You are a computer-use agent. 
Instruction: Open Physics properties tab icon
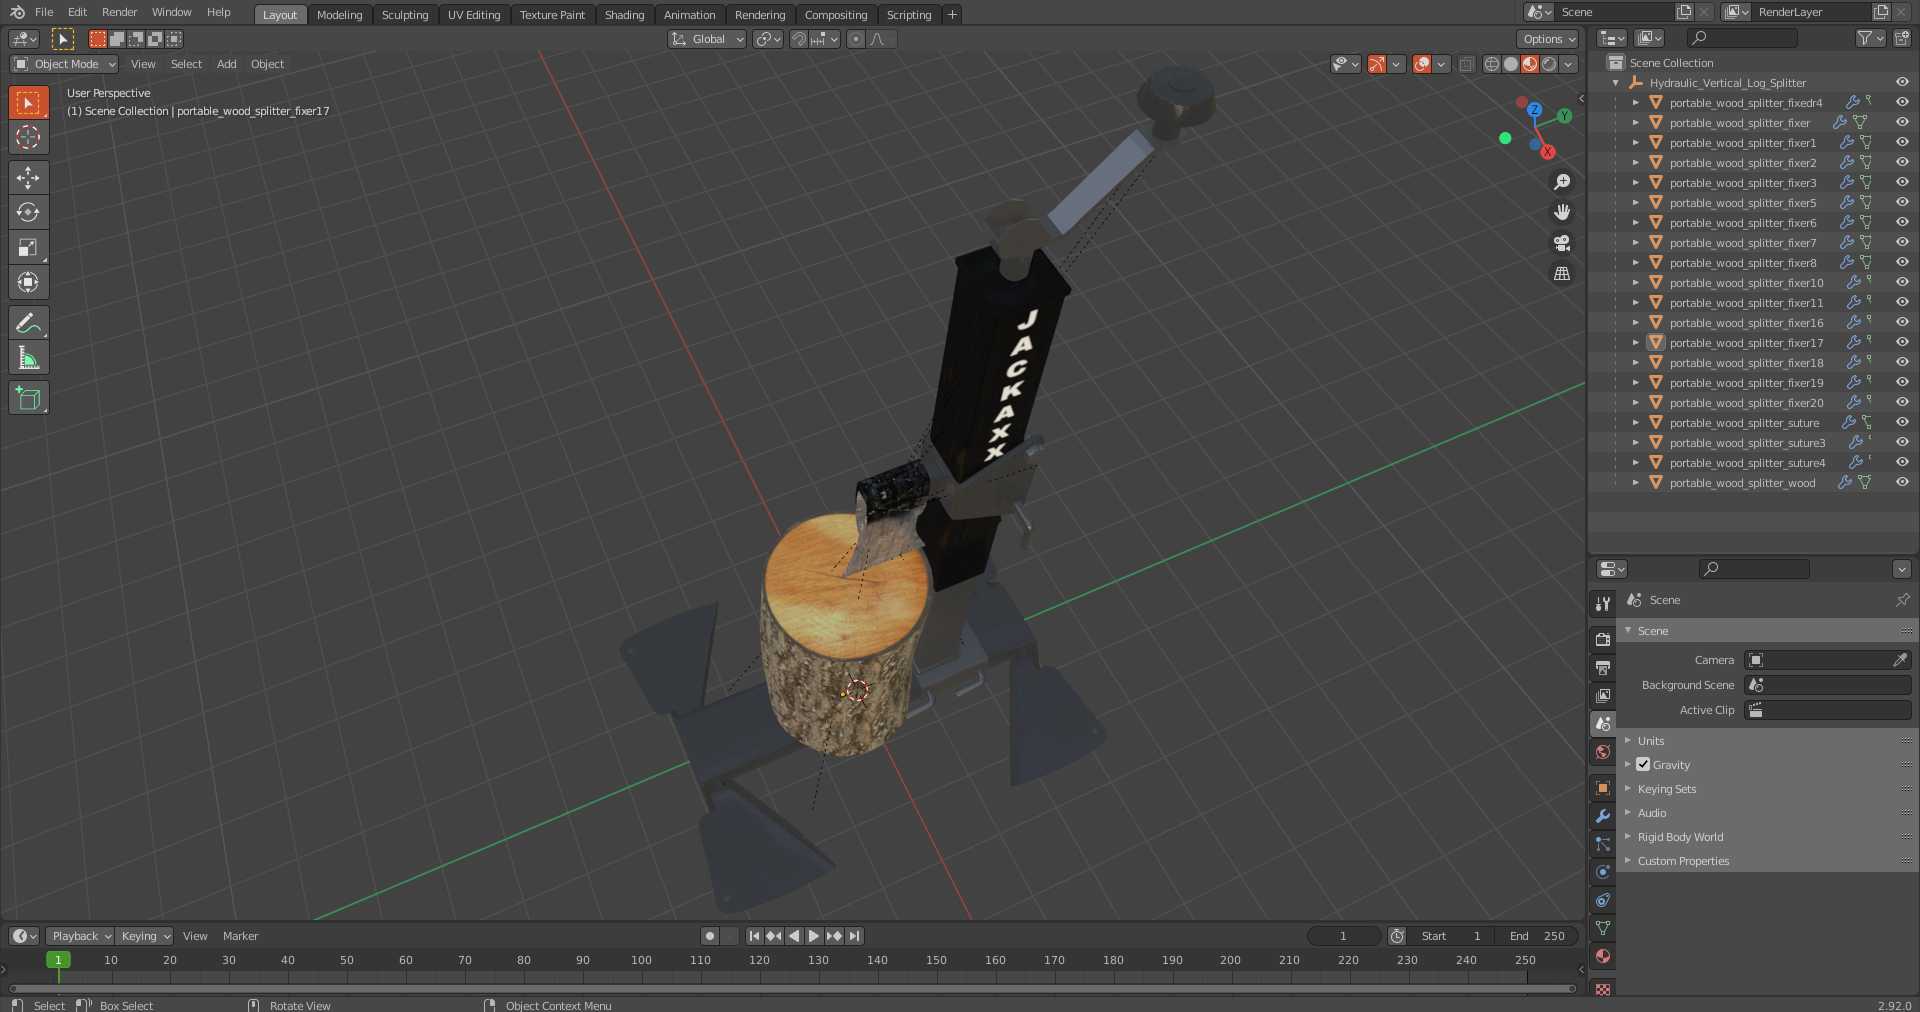1603,872
